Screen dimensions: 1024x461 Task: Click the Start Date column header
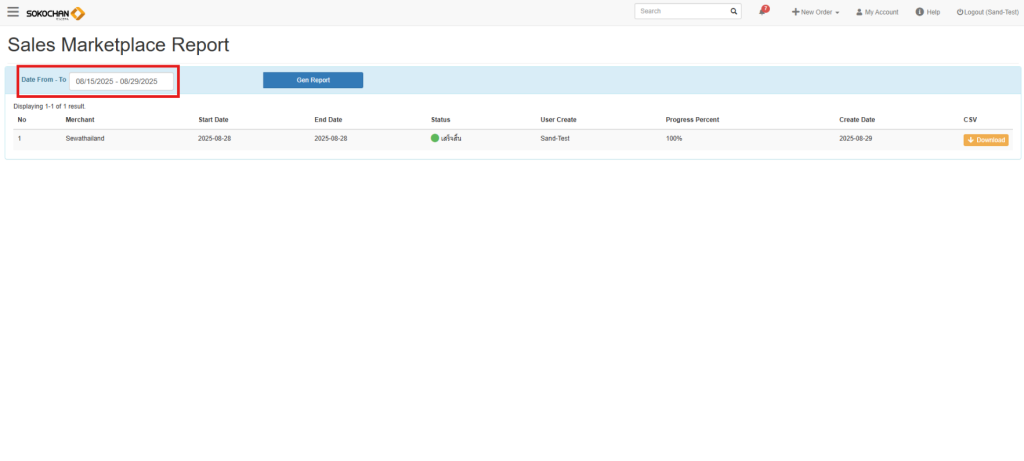point(213,120)
